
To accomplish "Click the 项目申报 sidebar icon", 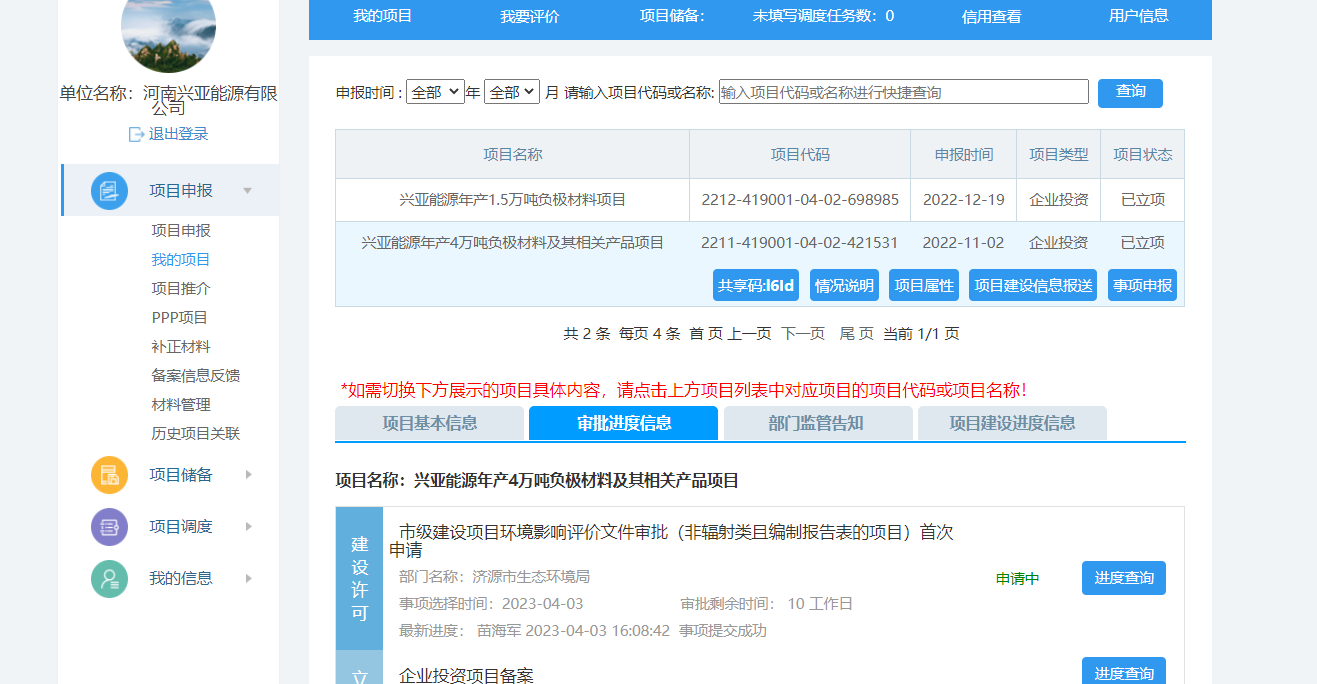I will tap(109, 191).
